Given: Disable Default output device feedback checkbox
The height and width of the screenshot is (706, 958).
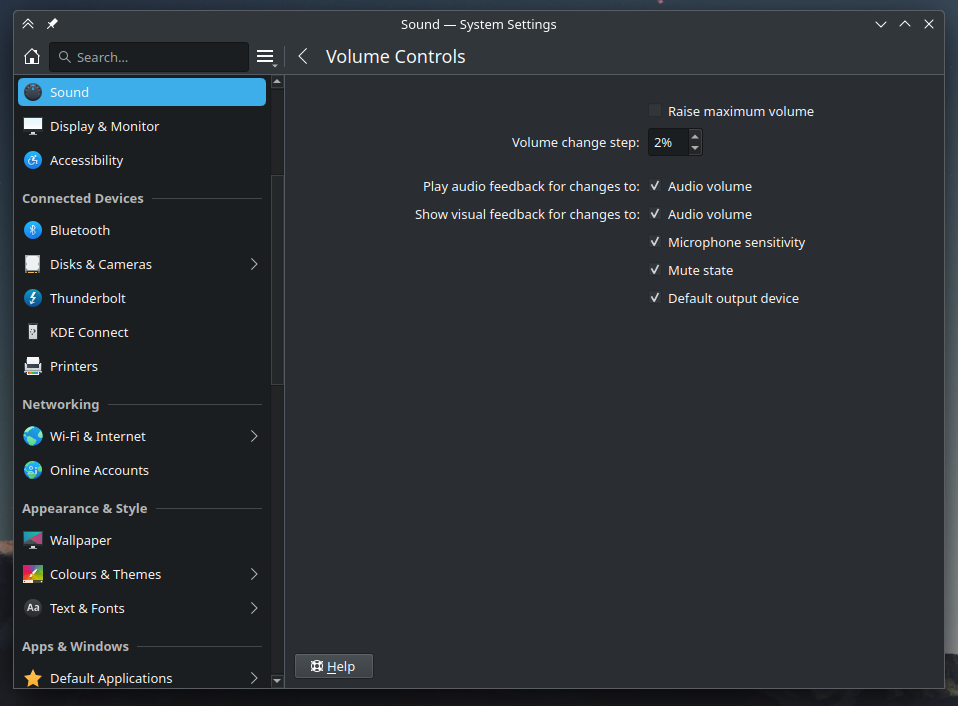Looking at the screenshot, I should pos(656,298).
